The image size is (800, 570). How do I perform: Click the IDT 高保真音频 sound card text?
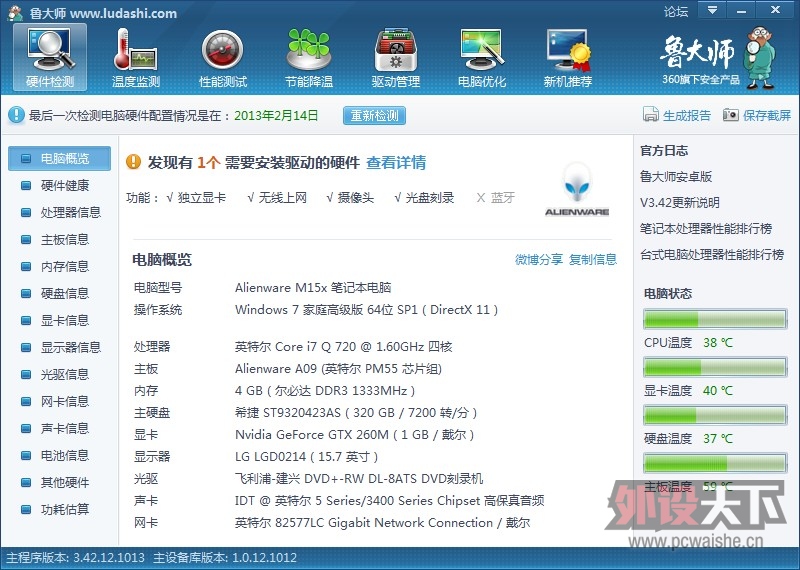pyautogui.click(x=389, y=501)
